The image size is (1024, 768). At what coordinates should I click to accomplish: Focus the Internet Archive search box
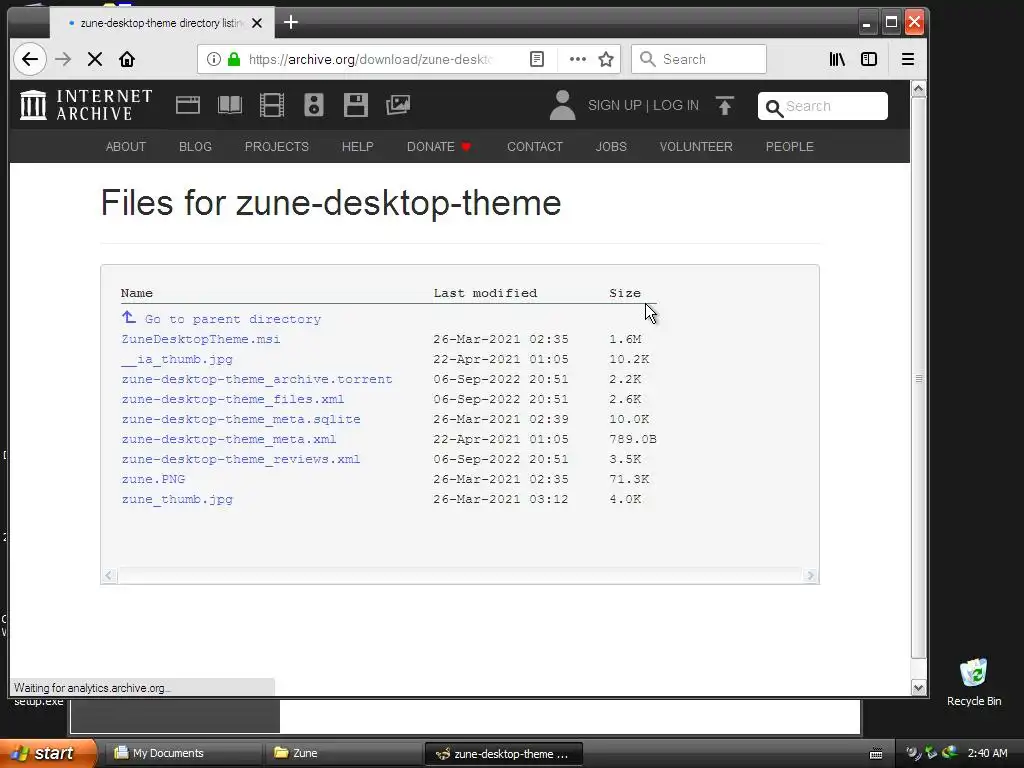823,106
